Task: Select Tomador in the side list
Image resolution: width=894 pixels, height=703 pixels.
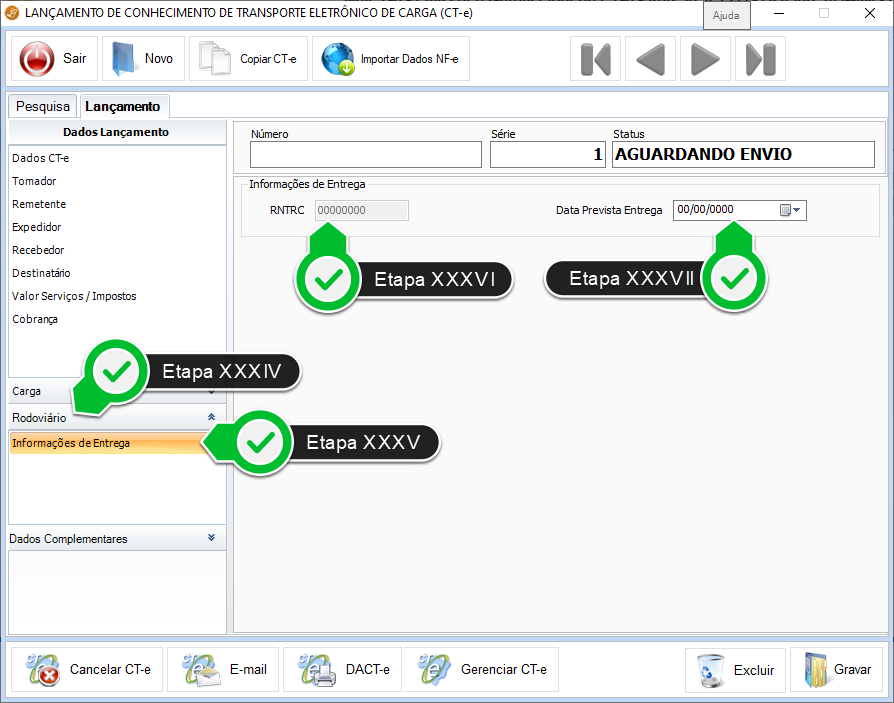Action: click(x=34, y=181)
